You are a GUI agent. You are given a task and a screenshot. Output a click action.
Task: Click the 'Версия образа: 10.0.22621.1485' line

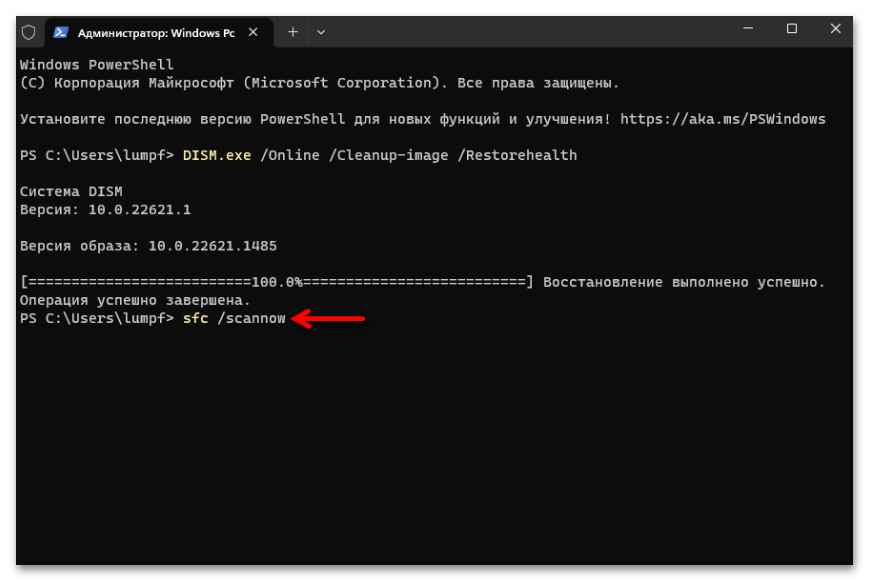coord(148,246)
